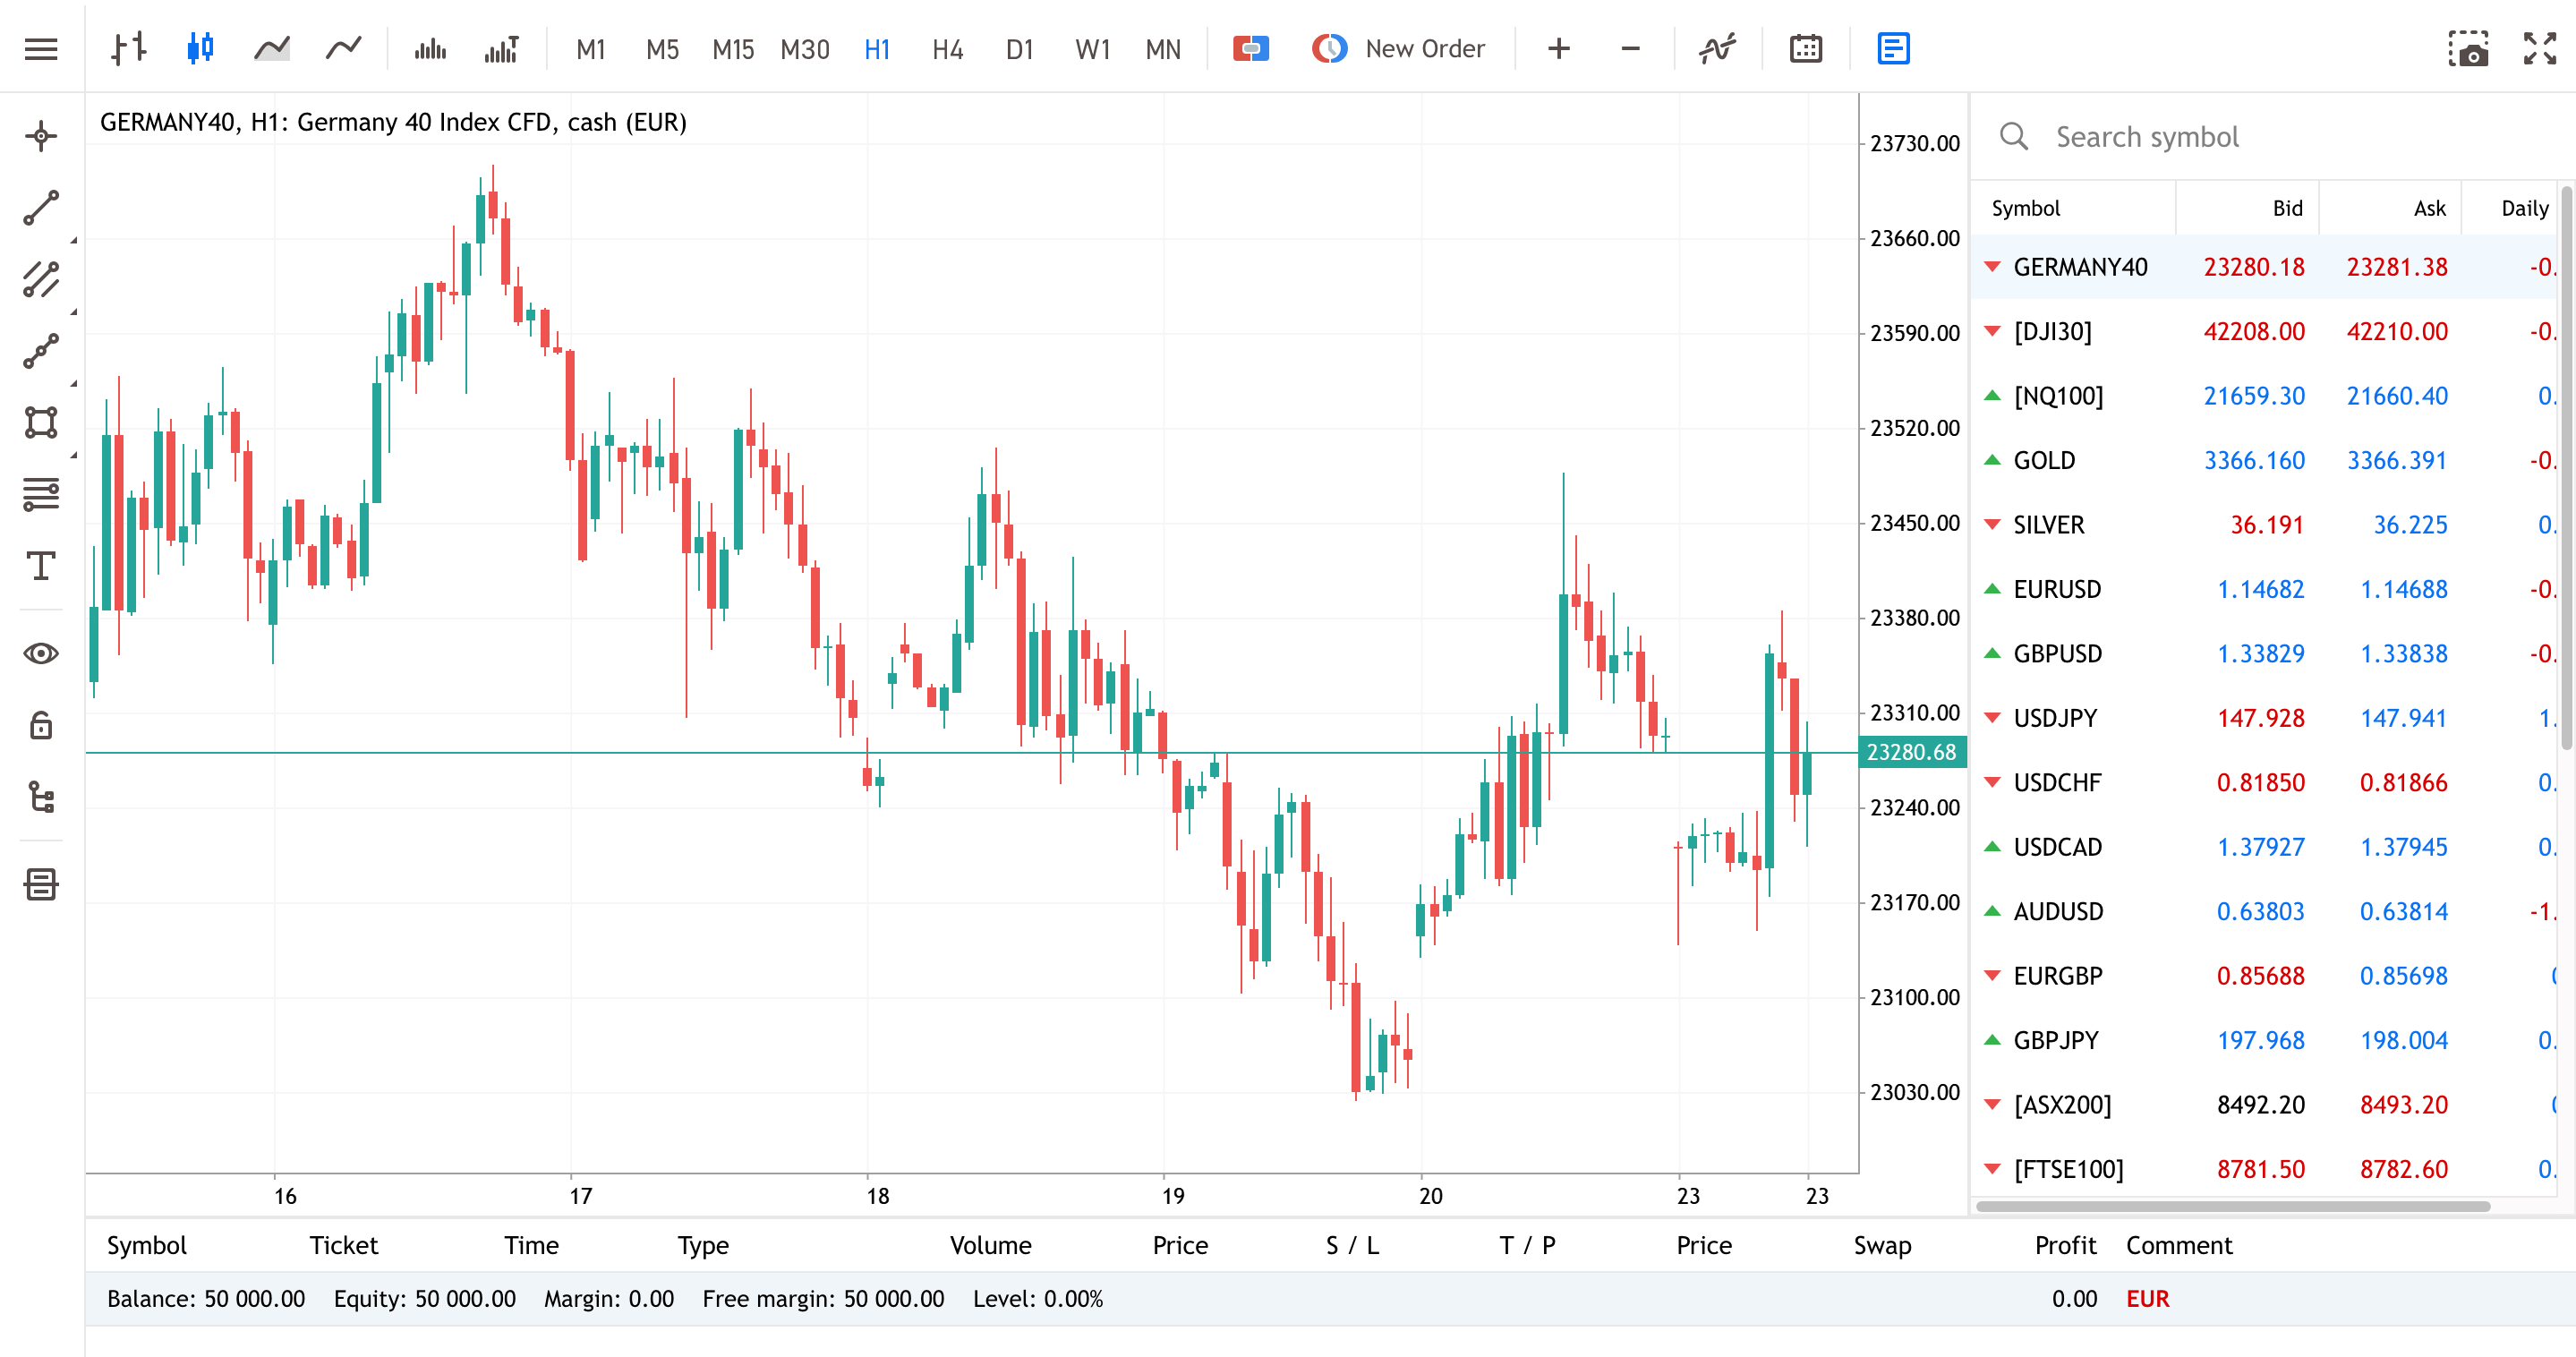Viewport: 2576px width, 1357px height.
Task: Select USDCAD symbol row
Action: (x=2264, y=847)
